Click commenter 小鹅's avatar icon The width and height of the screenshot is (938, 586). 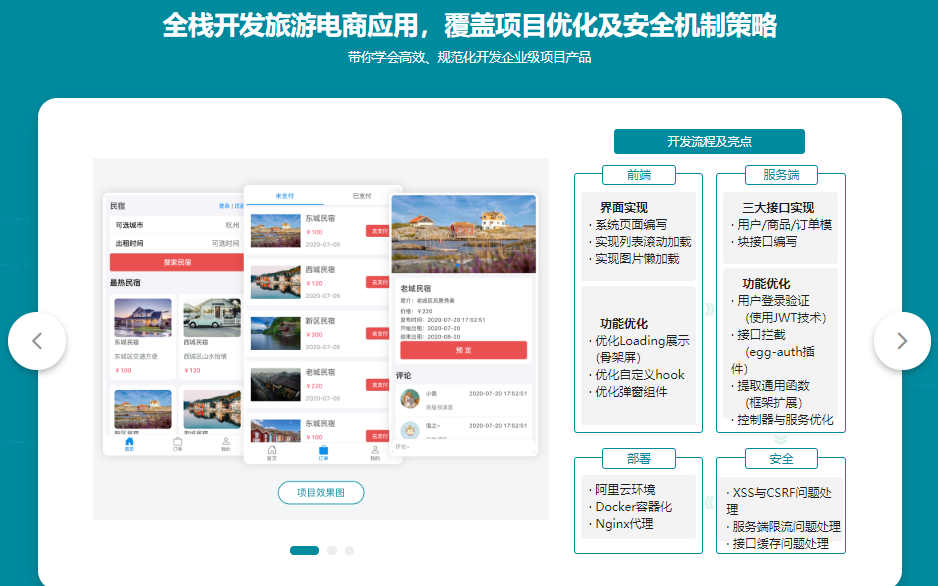409,399
